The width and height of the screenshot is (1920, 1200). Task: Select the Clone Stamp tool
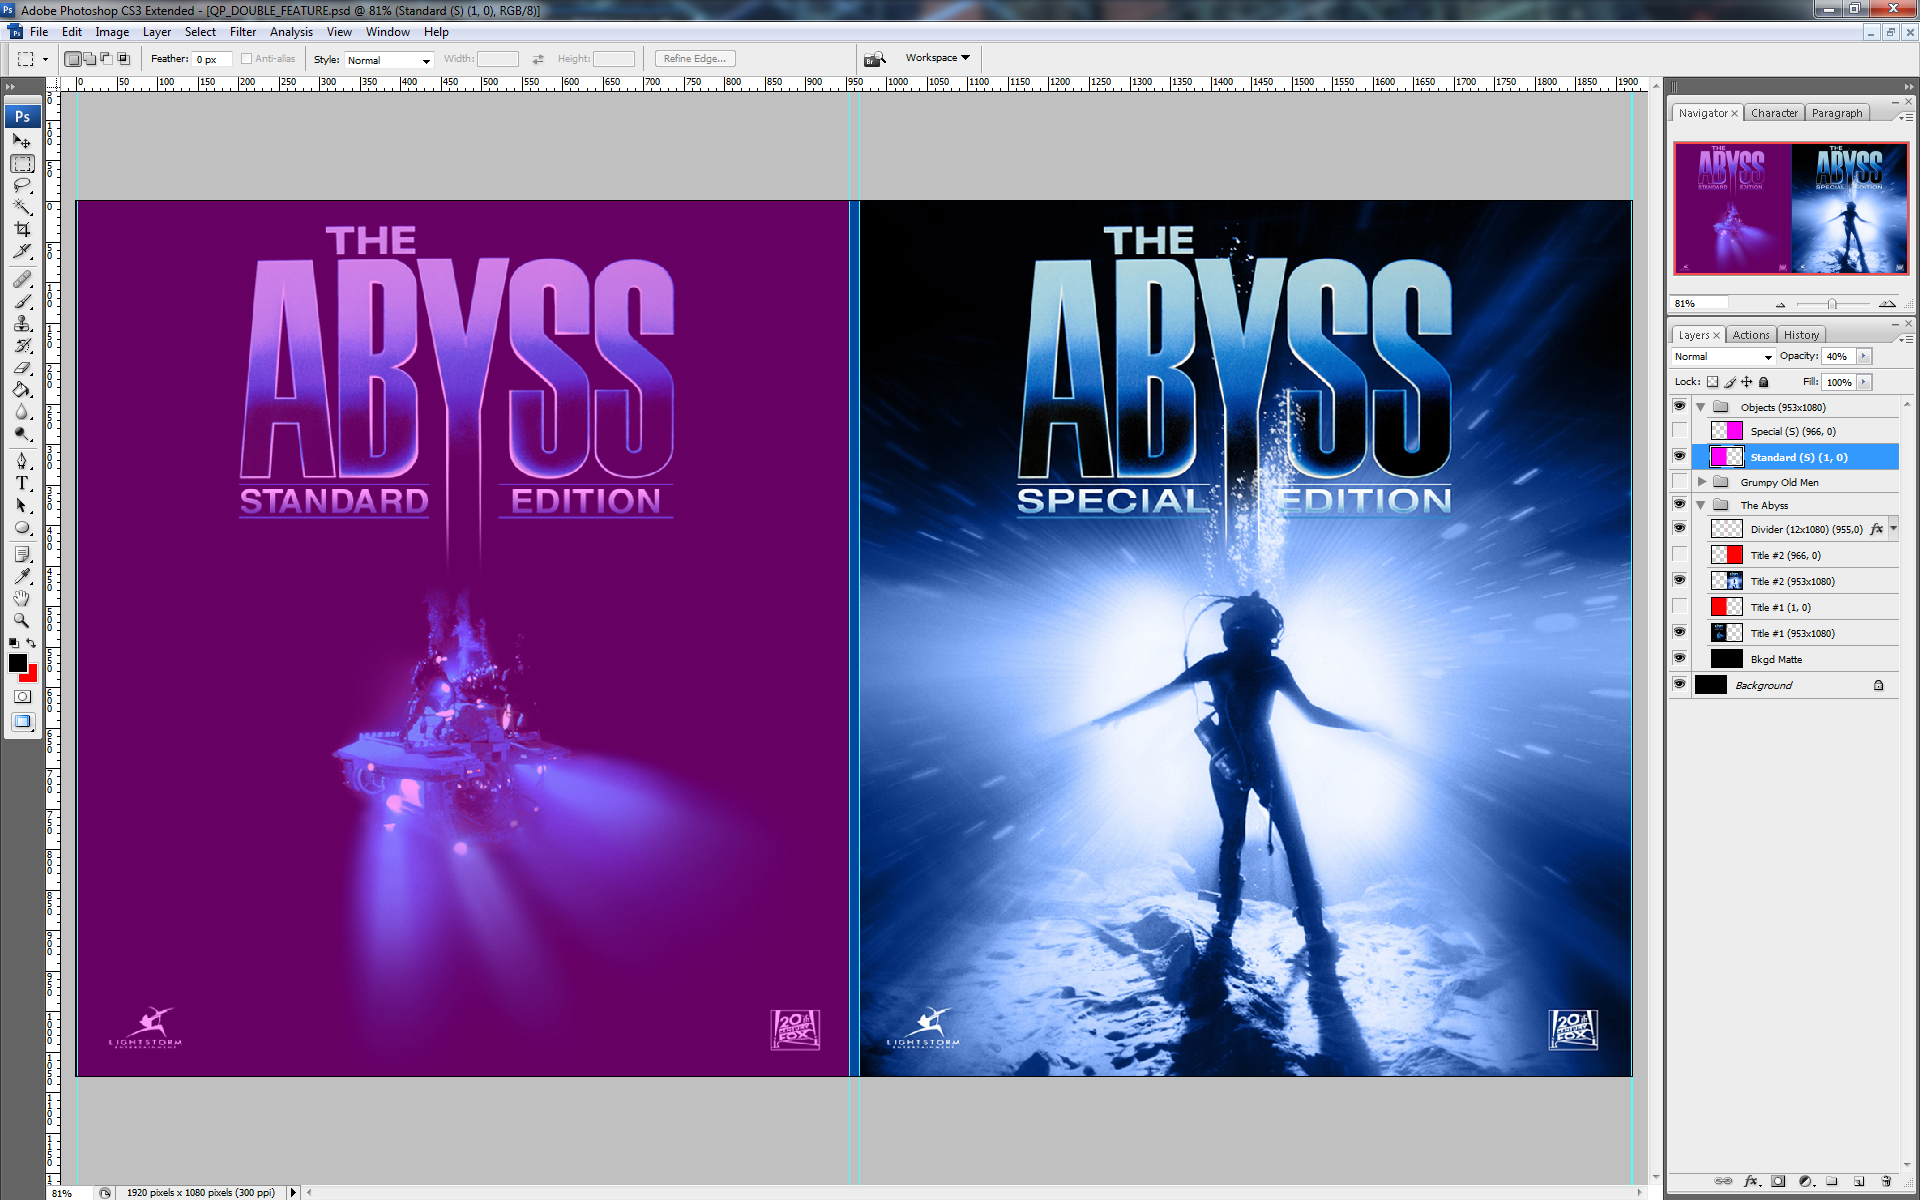click(x=22, y=323)
